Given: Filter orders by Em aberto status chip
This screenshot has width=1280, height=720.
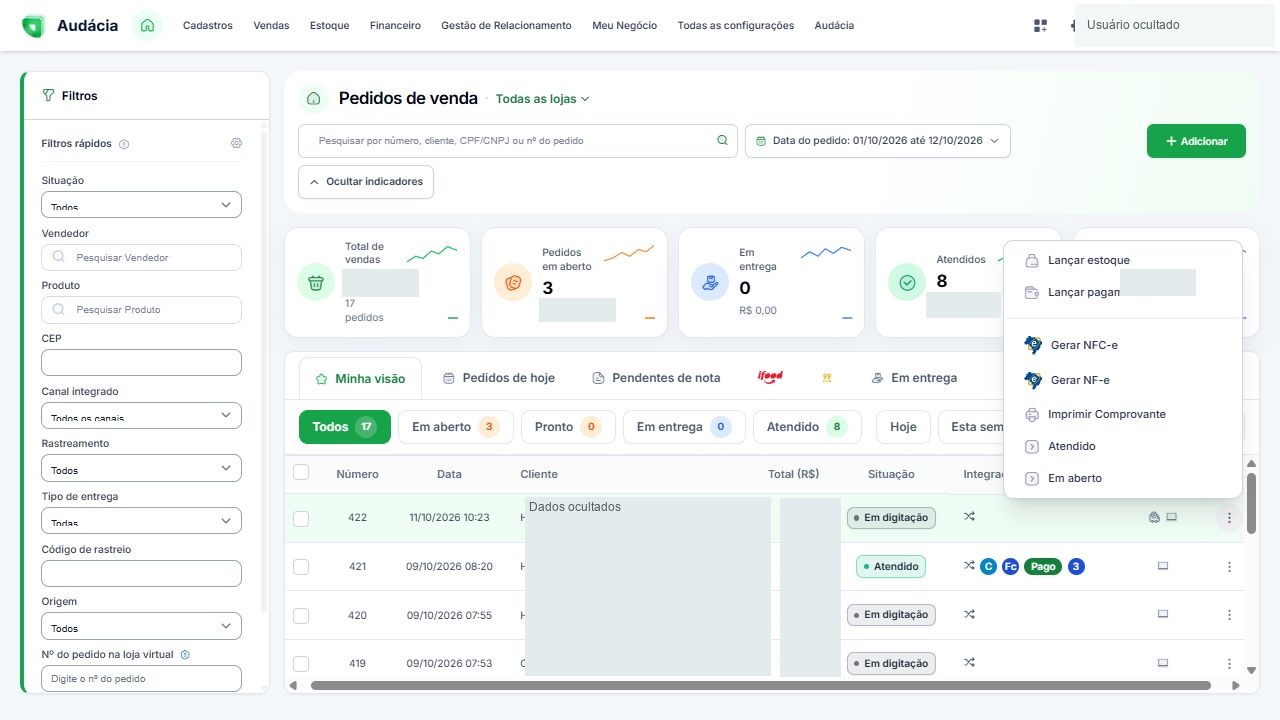Looking at the screenshot, I should point(455,427).
